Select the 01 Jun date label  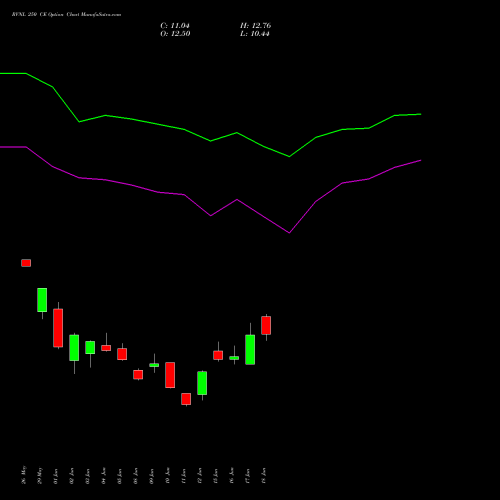pos(56,476)
